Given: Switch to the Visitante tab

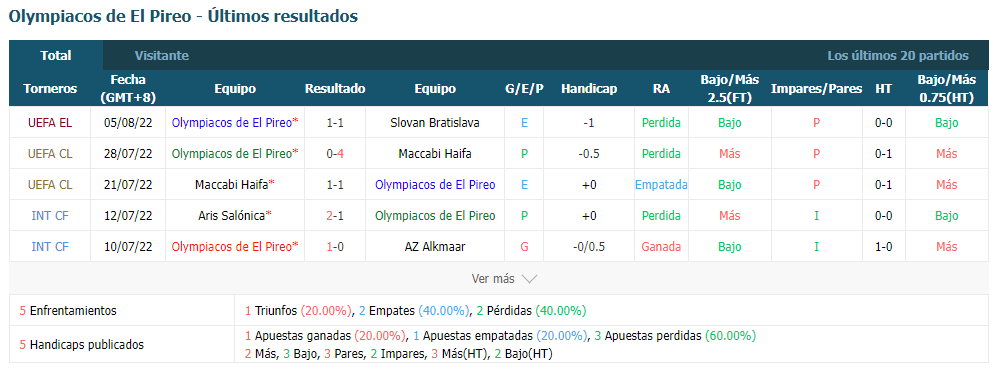Looking at the screenshot, I should [162, 55].
